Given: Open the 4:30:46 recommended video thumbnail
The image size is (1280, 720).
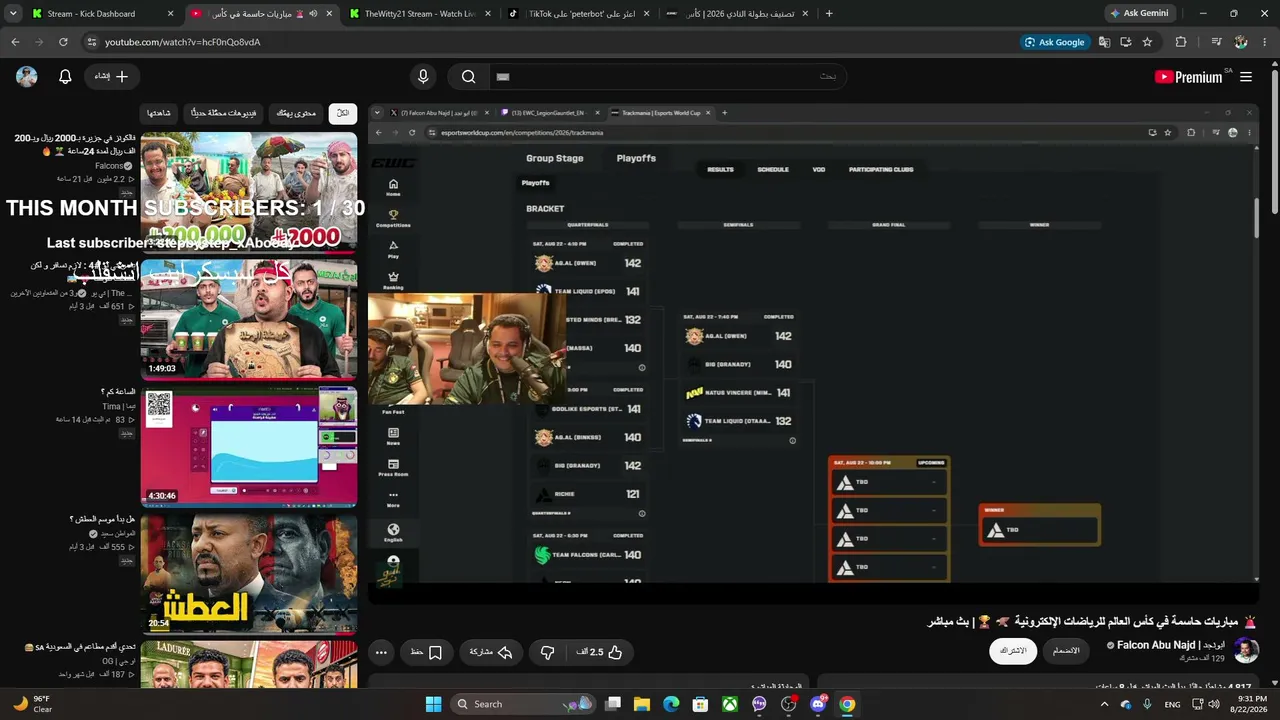Looking at the screenshot, I should coord(249,447).
